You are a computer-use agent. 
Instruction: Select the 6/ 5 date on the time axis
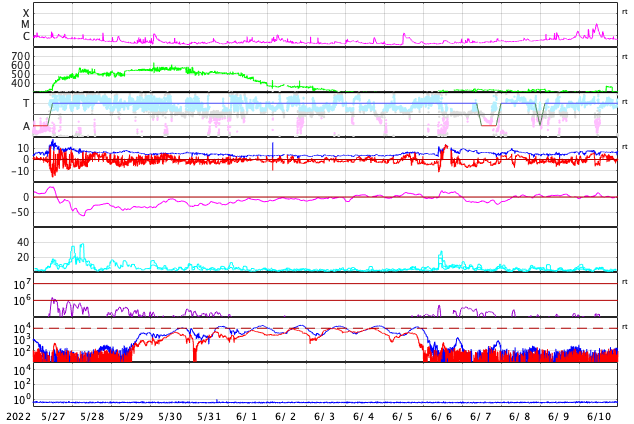pyautogui.click(x=403, y=416)
